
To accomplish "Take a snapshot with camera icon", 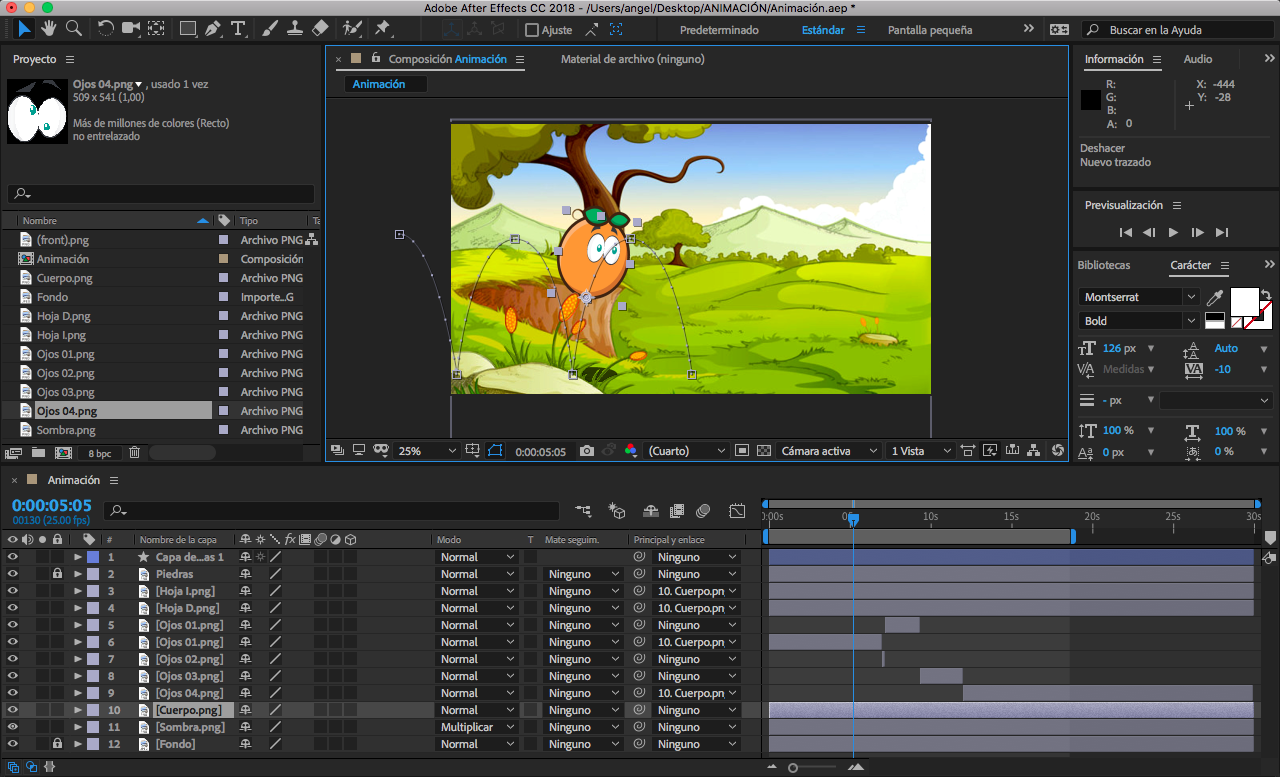I will coord(587,451).
